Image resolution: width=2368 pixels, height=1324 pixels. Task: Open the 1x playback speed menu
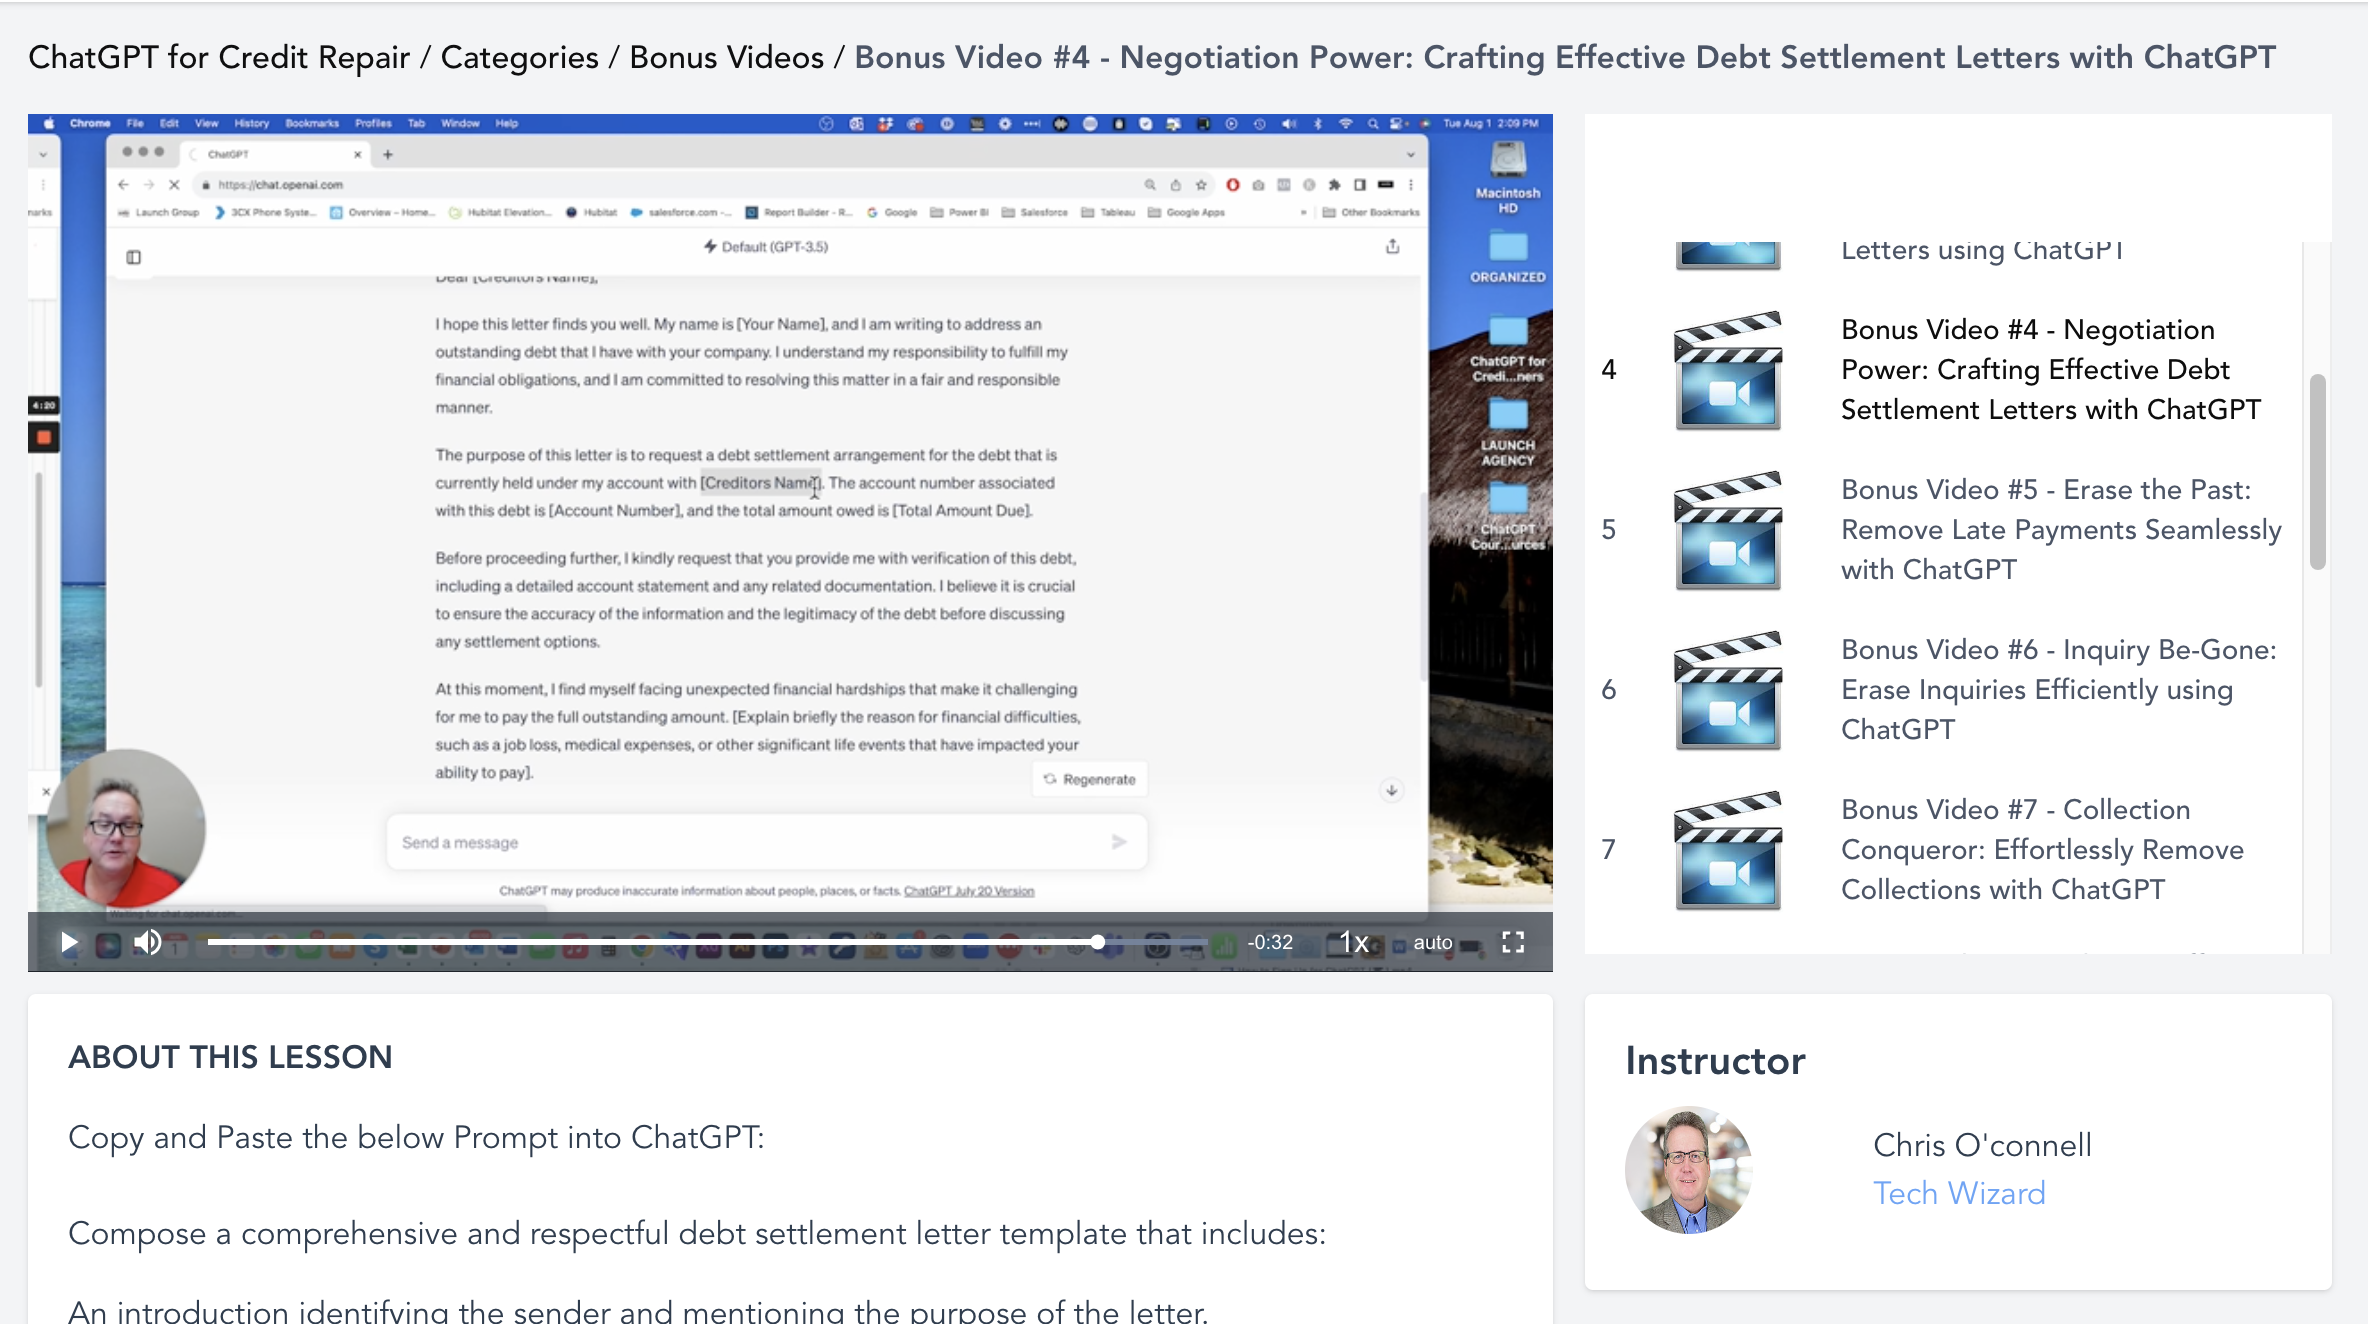pos(1354,942)
